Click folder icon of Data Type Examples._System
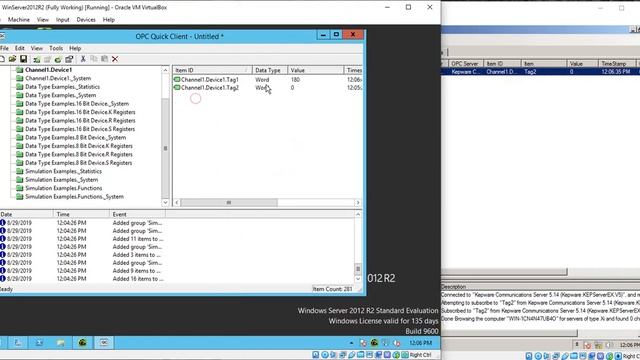Screen dimensions: 640x360 click(19, 95)
